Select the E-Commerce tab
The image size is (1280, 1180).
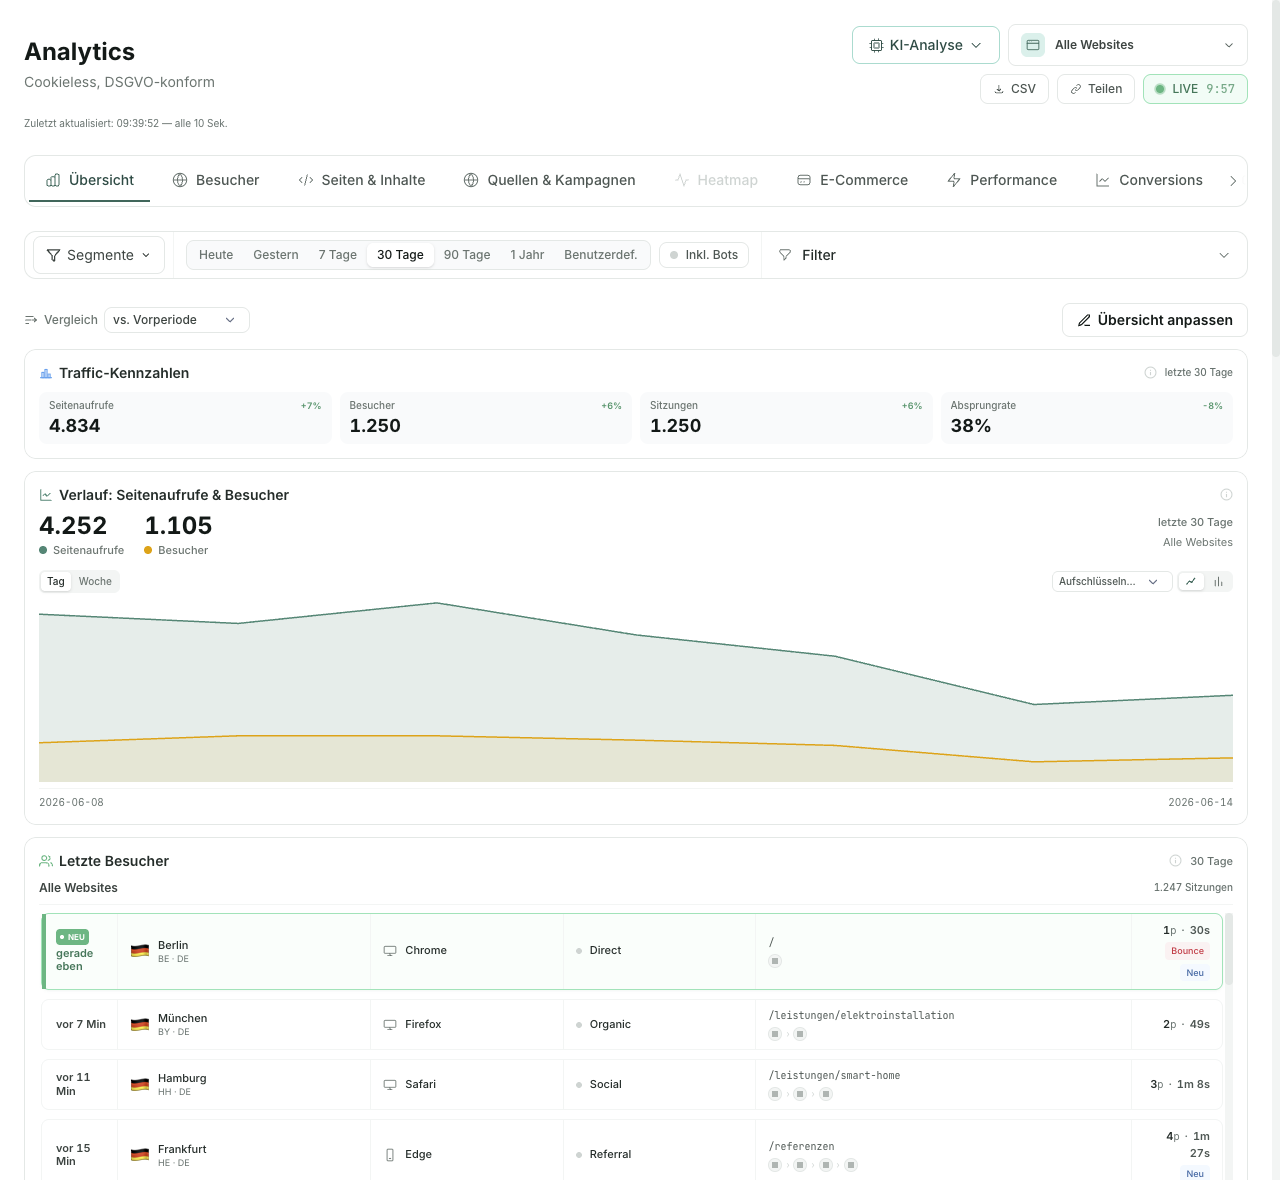[x=853, y=180]
